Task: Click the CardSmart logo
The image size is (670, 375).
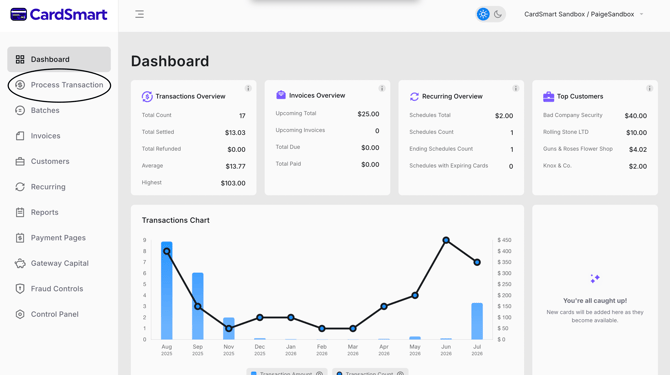Action: 59,14
